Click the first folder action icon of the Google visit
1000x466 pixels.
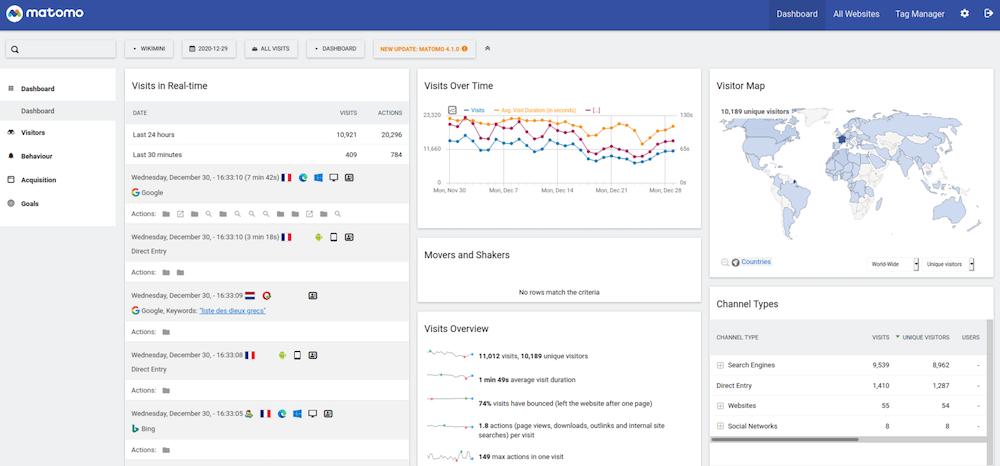(166, 214)
